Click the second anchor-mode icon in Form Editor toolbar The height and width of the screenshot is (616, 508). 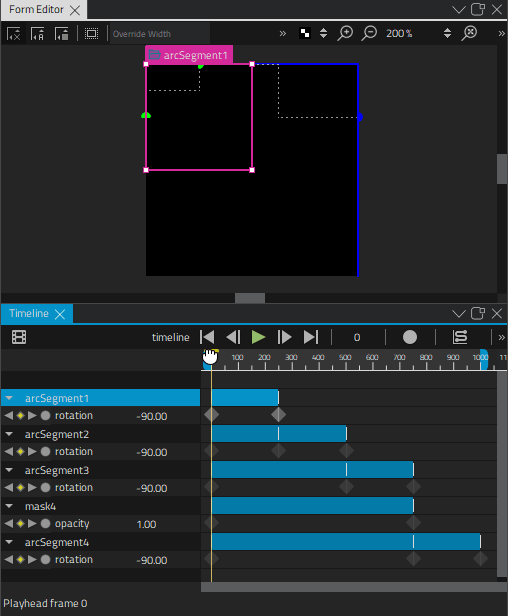click(37, 34)
